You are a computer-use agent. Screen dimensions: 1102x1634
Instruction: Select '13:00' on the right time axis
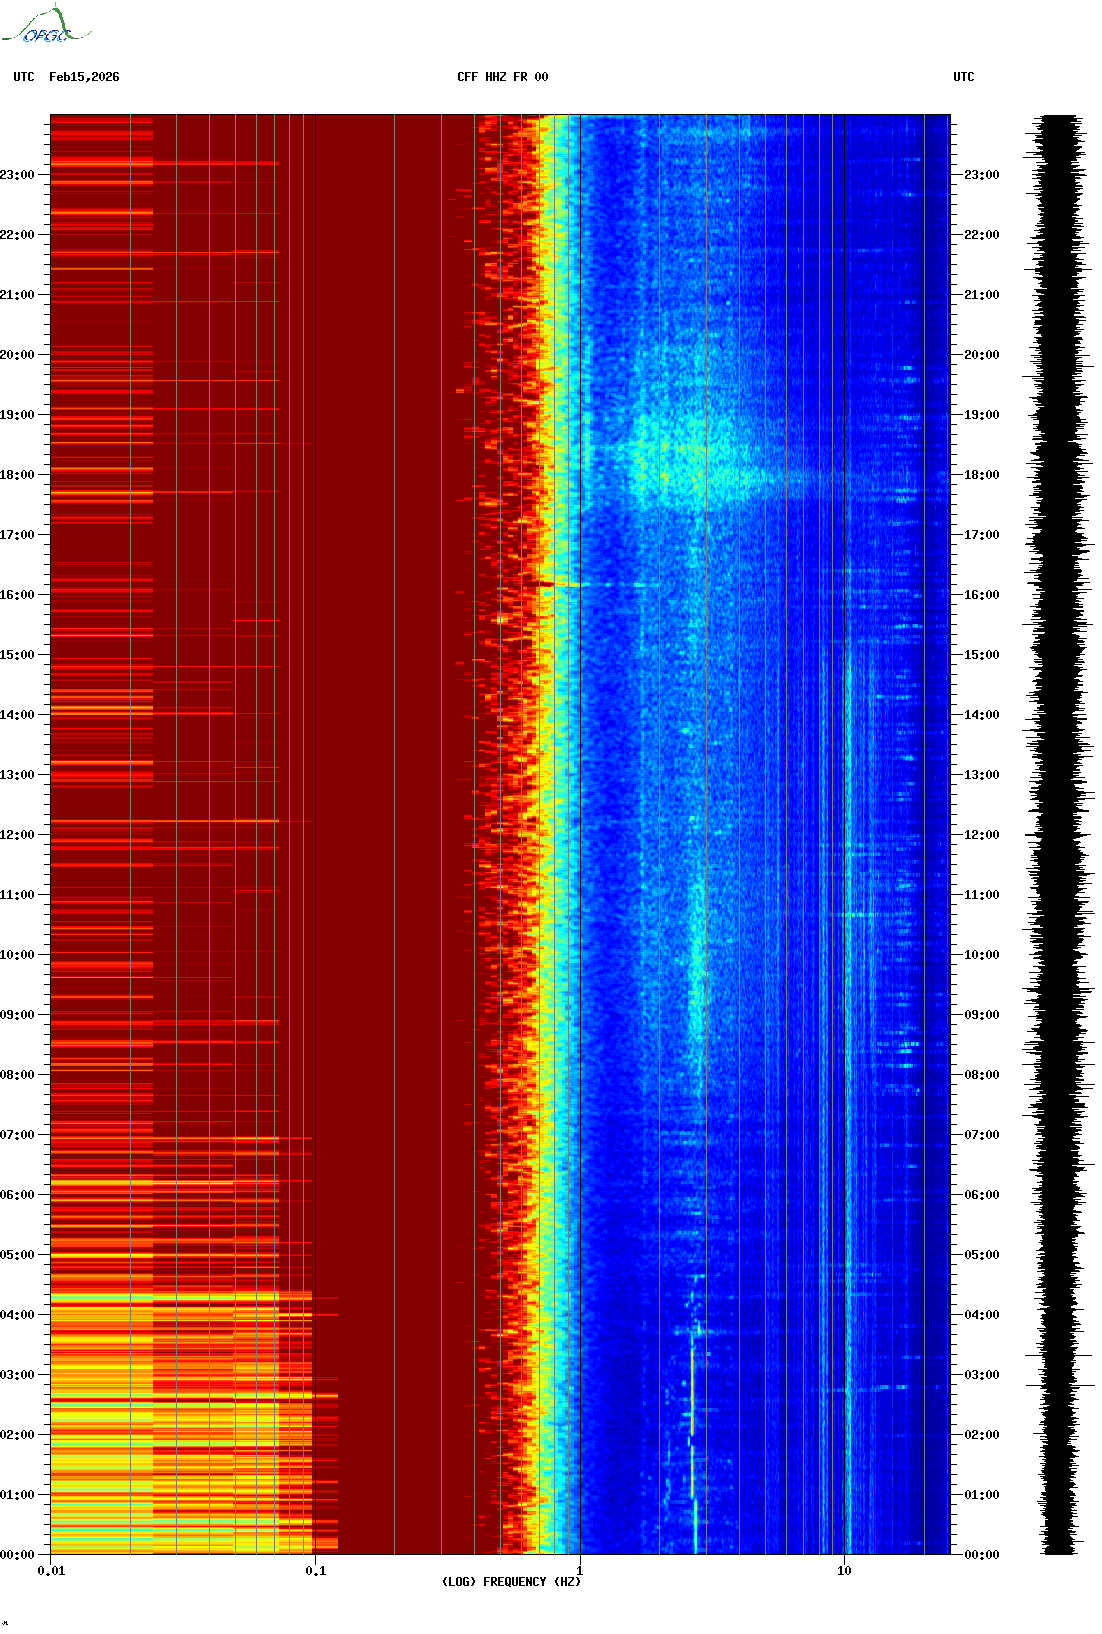click(981, 775)
